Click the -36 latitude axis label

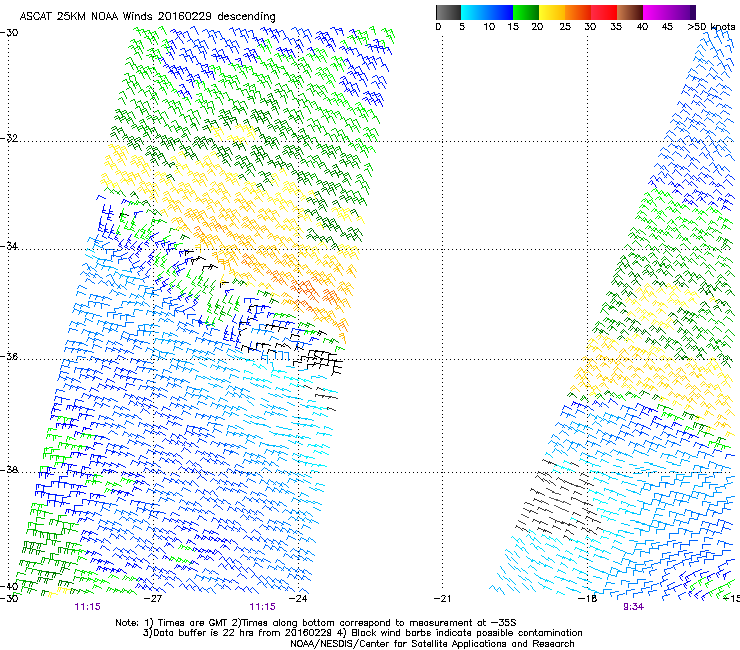9,356
